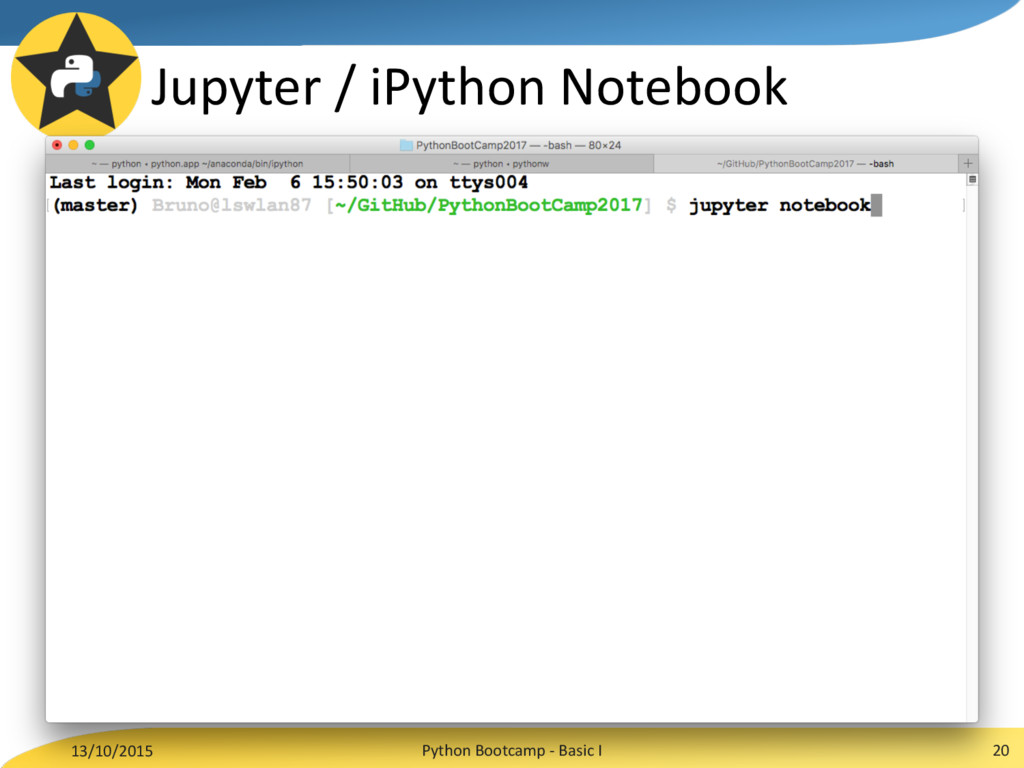Viewport: 1024px width, 768px height.
Task: Click the Bruno@lswlan87 prompt text
Action: [232, 205]
